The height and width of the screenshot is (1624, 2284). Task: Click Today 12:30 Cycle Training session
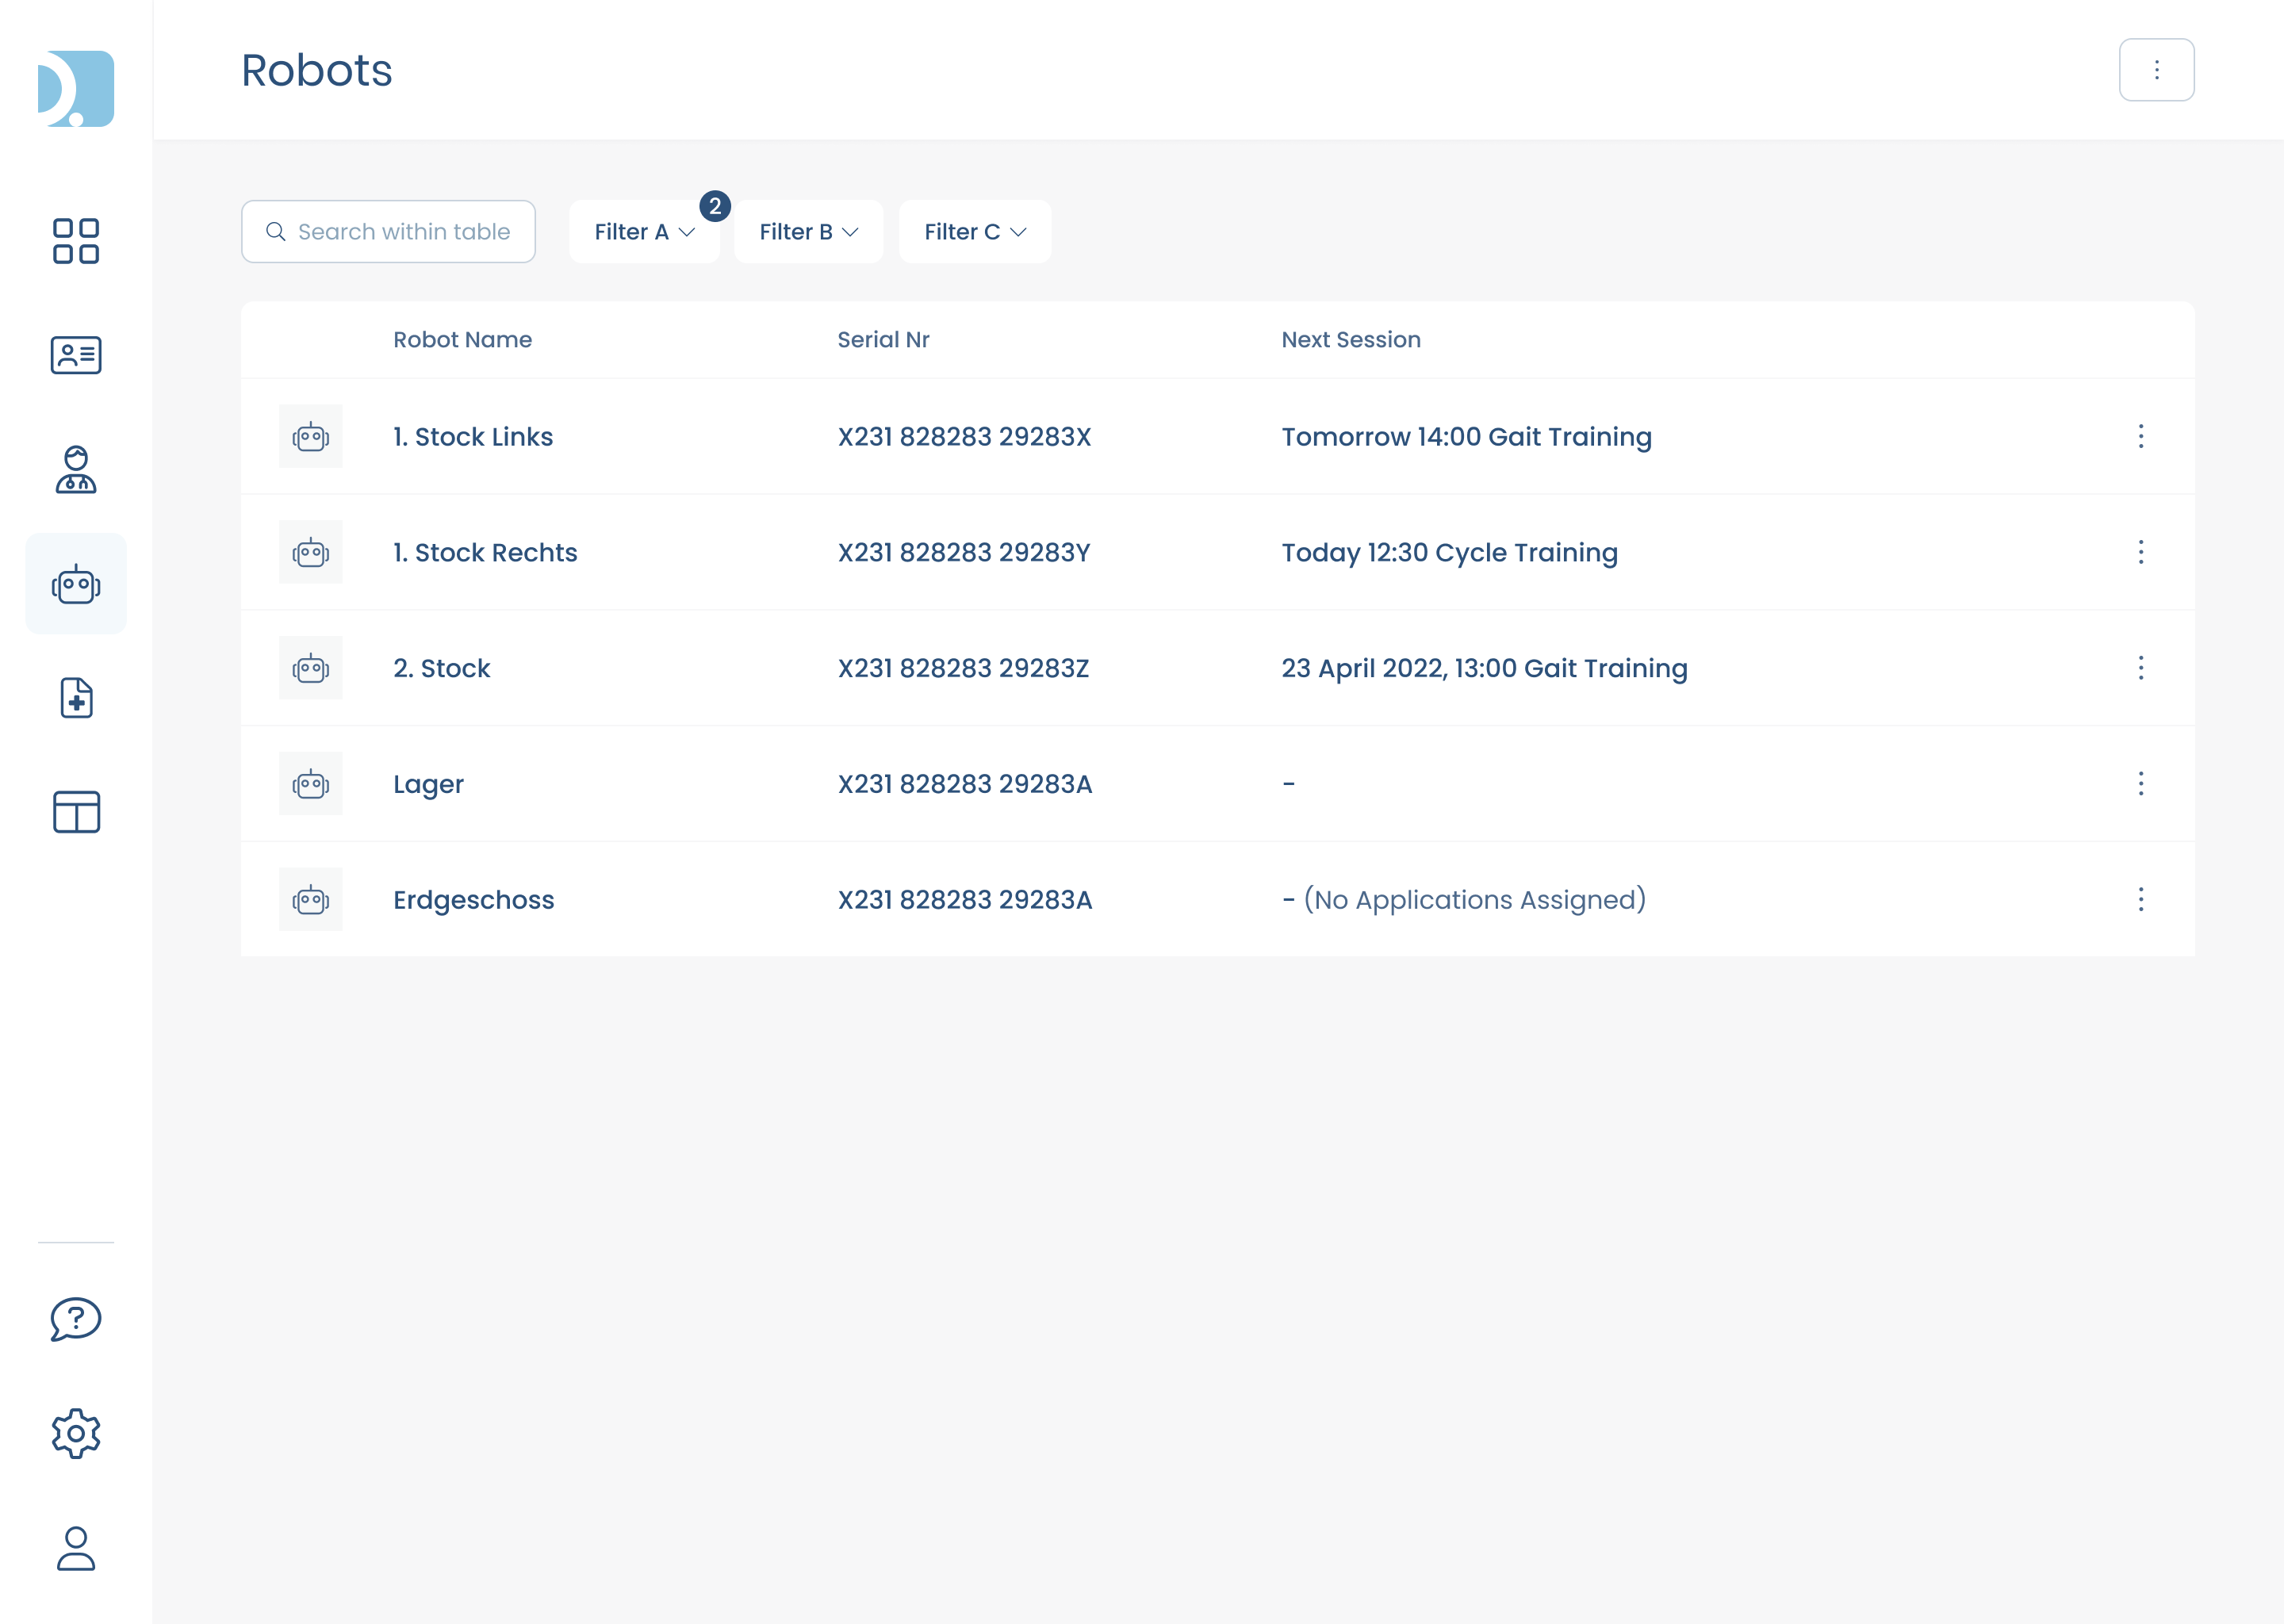pos(1449,553)
